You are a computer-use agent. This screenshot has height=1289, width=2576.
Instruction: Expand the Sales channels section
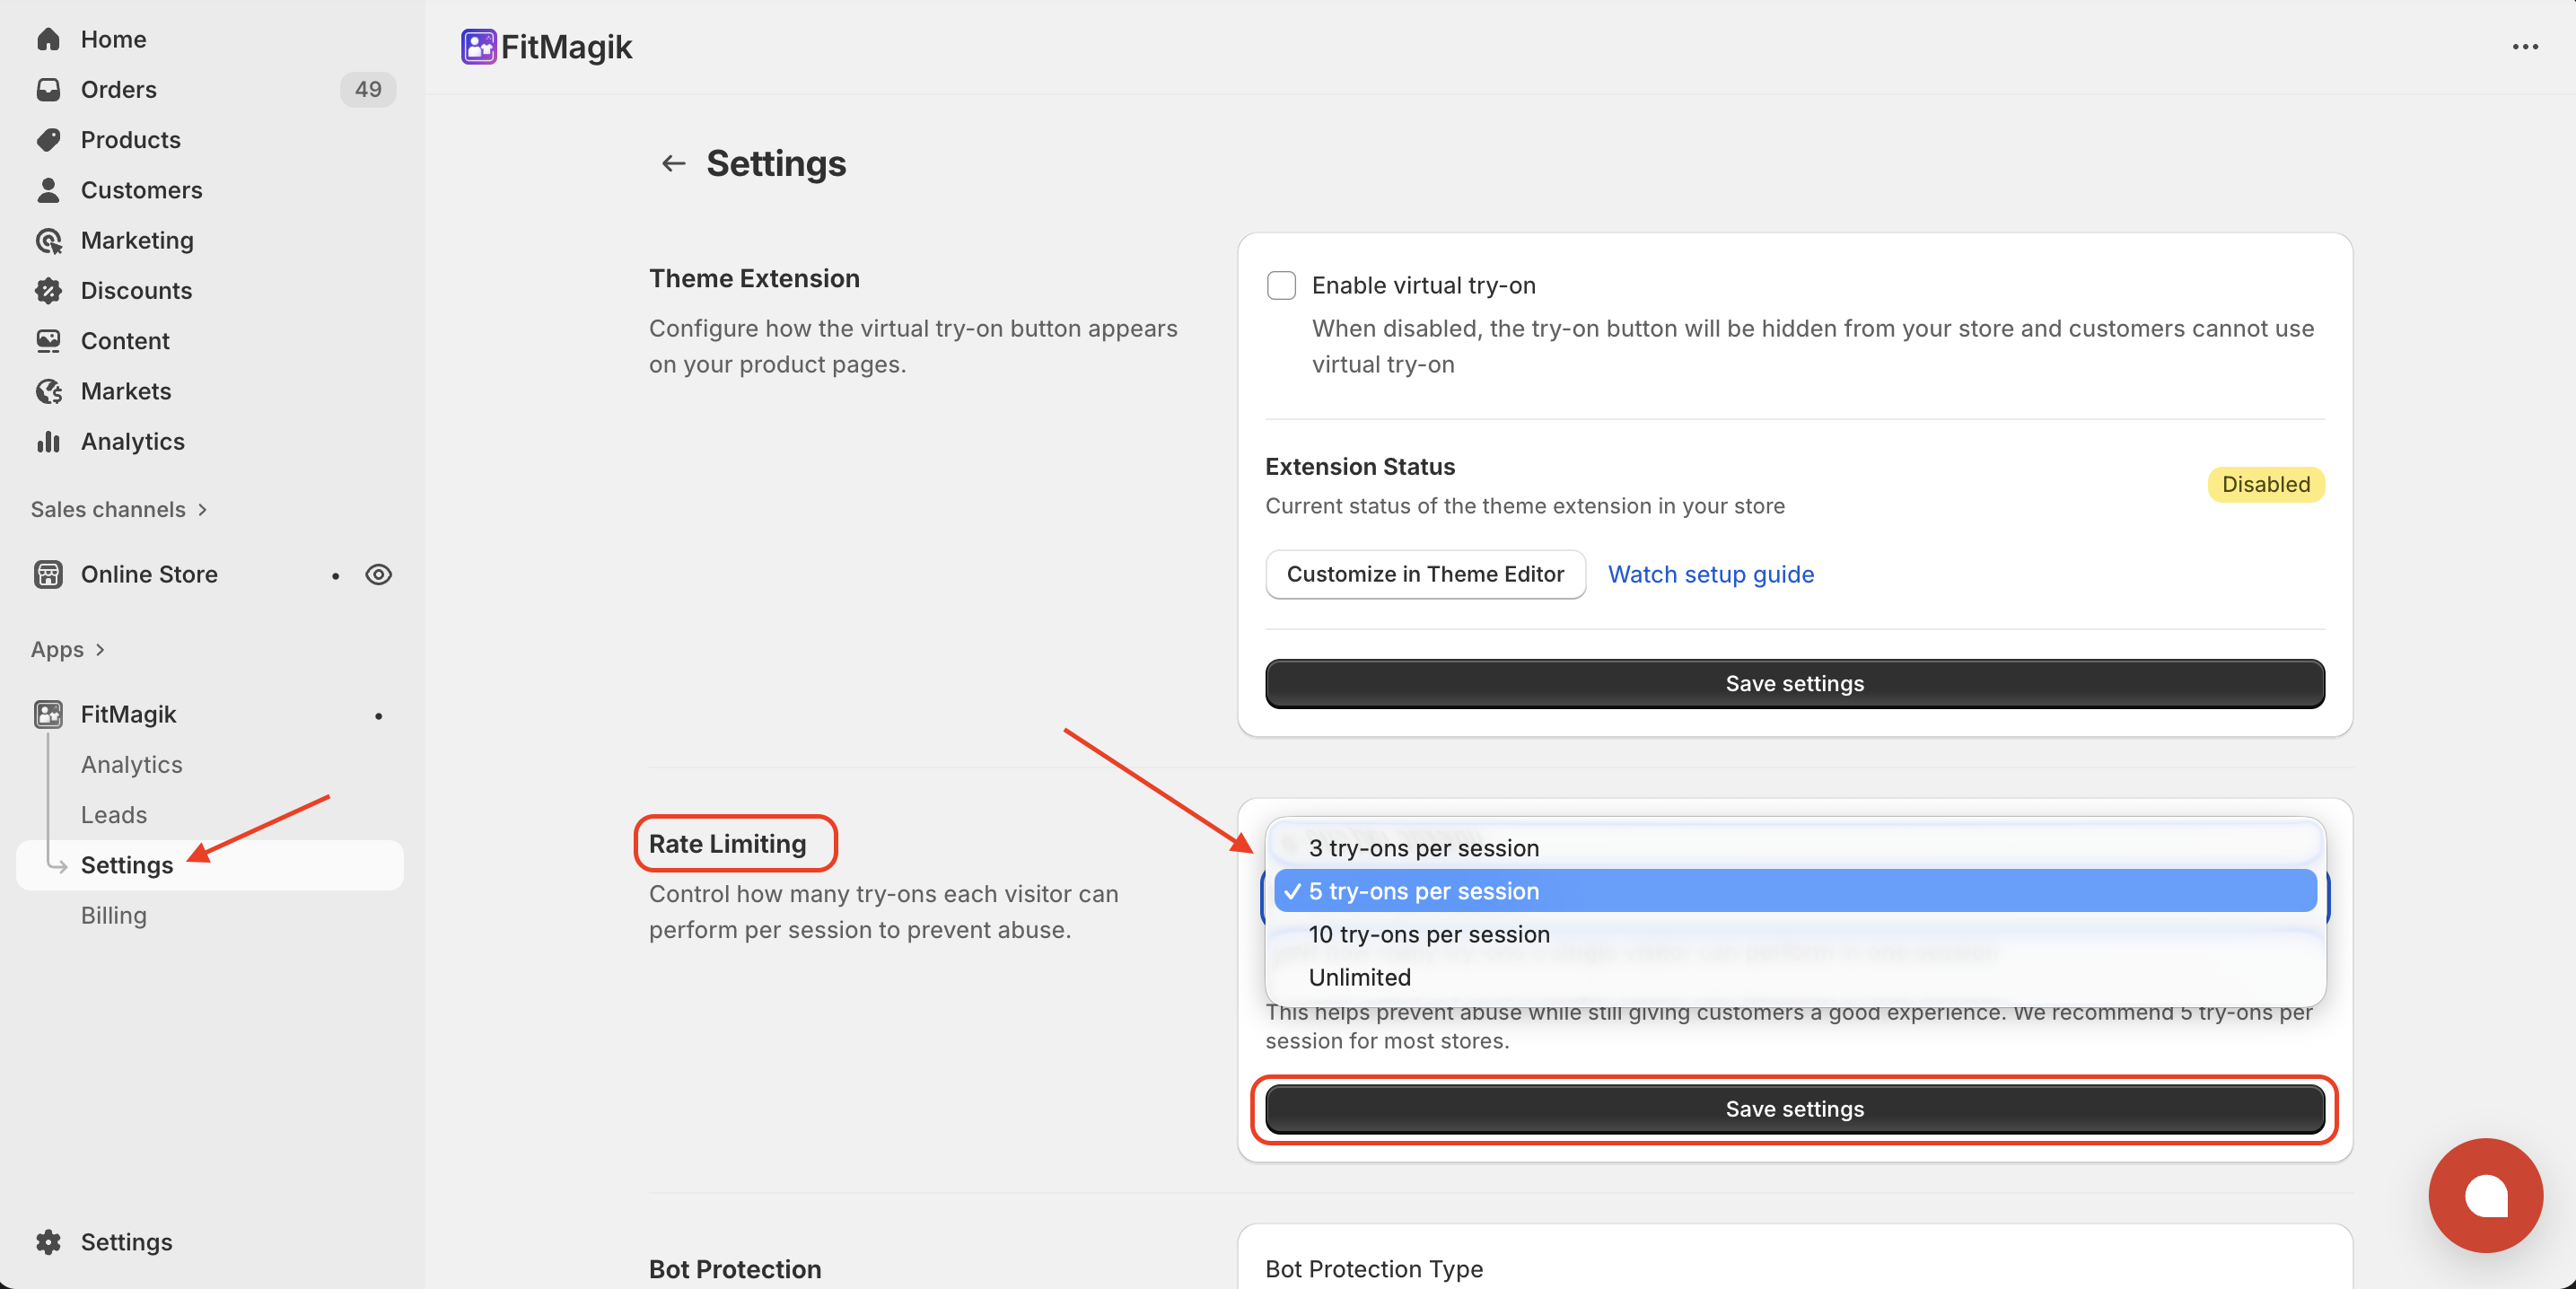pyautogui.click(x=119, y=509)
